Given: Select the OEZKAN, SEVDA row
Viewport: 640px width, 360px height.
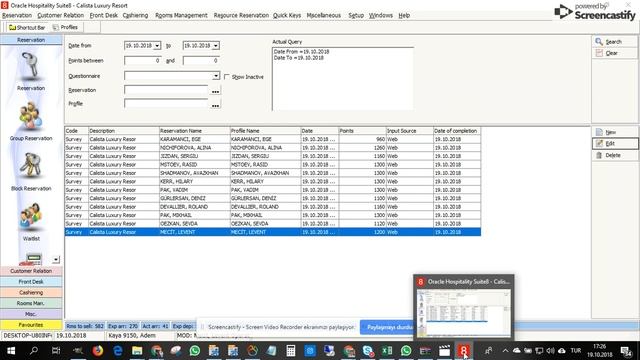Looking at the screenshot, I should tap(273, 224).
